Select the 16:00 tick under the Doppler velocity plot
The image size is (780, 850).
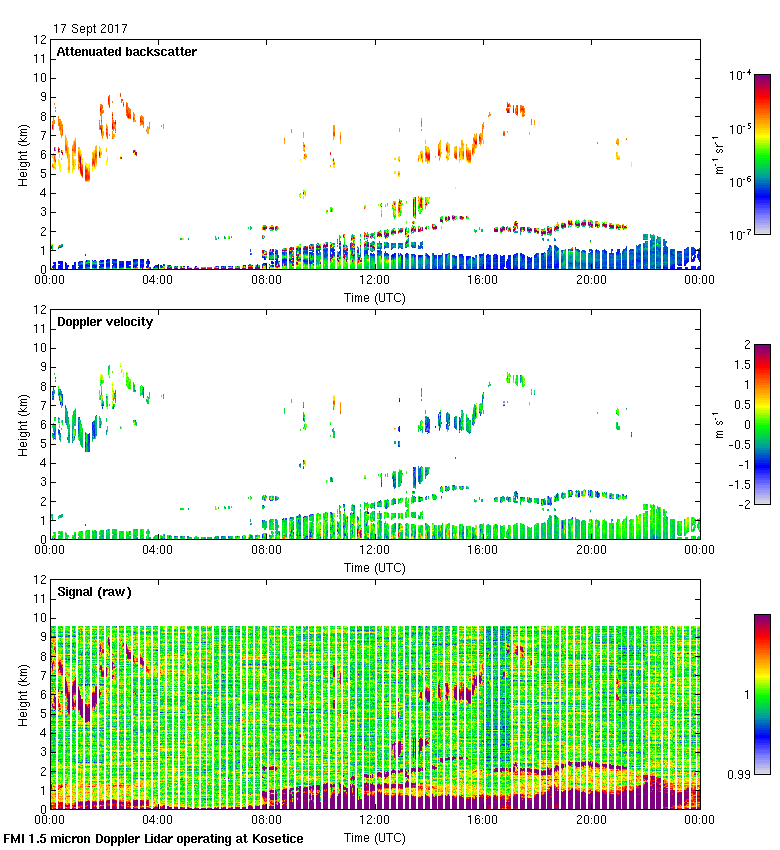pyautogui.click(x=483, y=551)
